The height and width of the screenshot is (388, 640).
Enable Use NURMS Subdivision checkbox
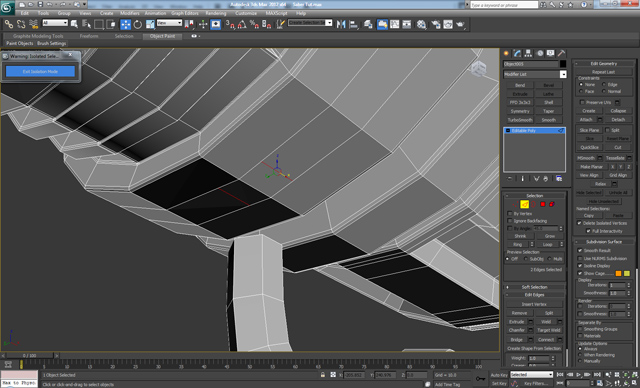coord(580,258)
